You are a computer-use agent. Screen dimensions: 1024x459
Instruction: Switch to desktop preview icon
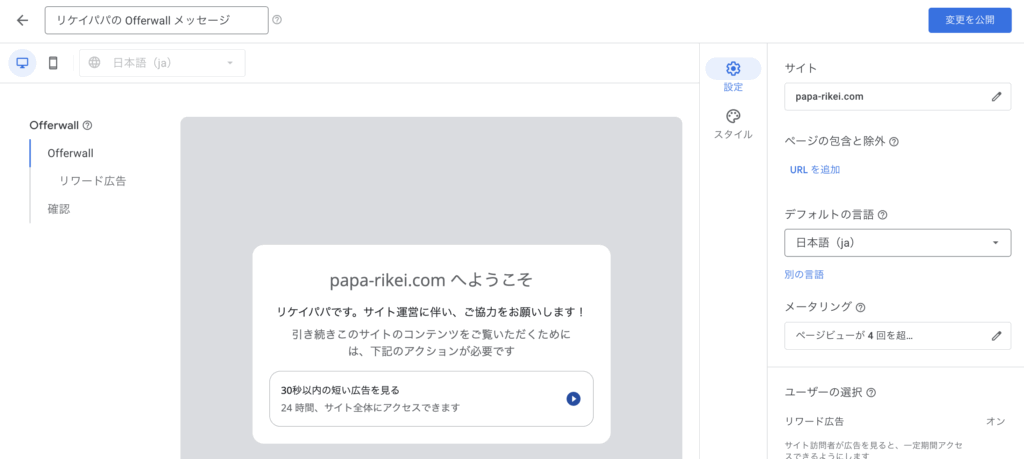coord(22,63)
